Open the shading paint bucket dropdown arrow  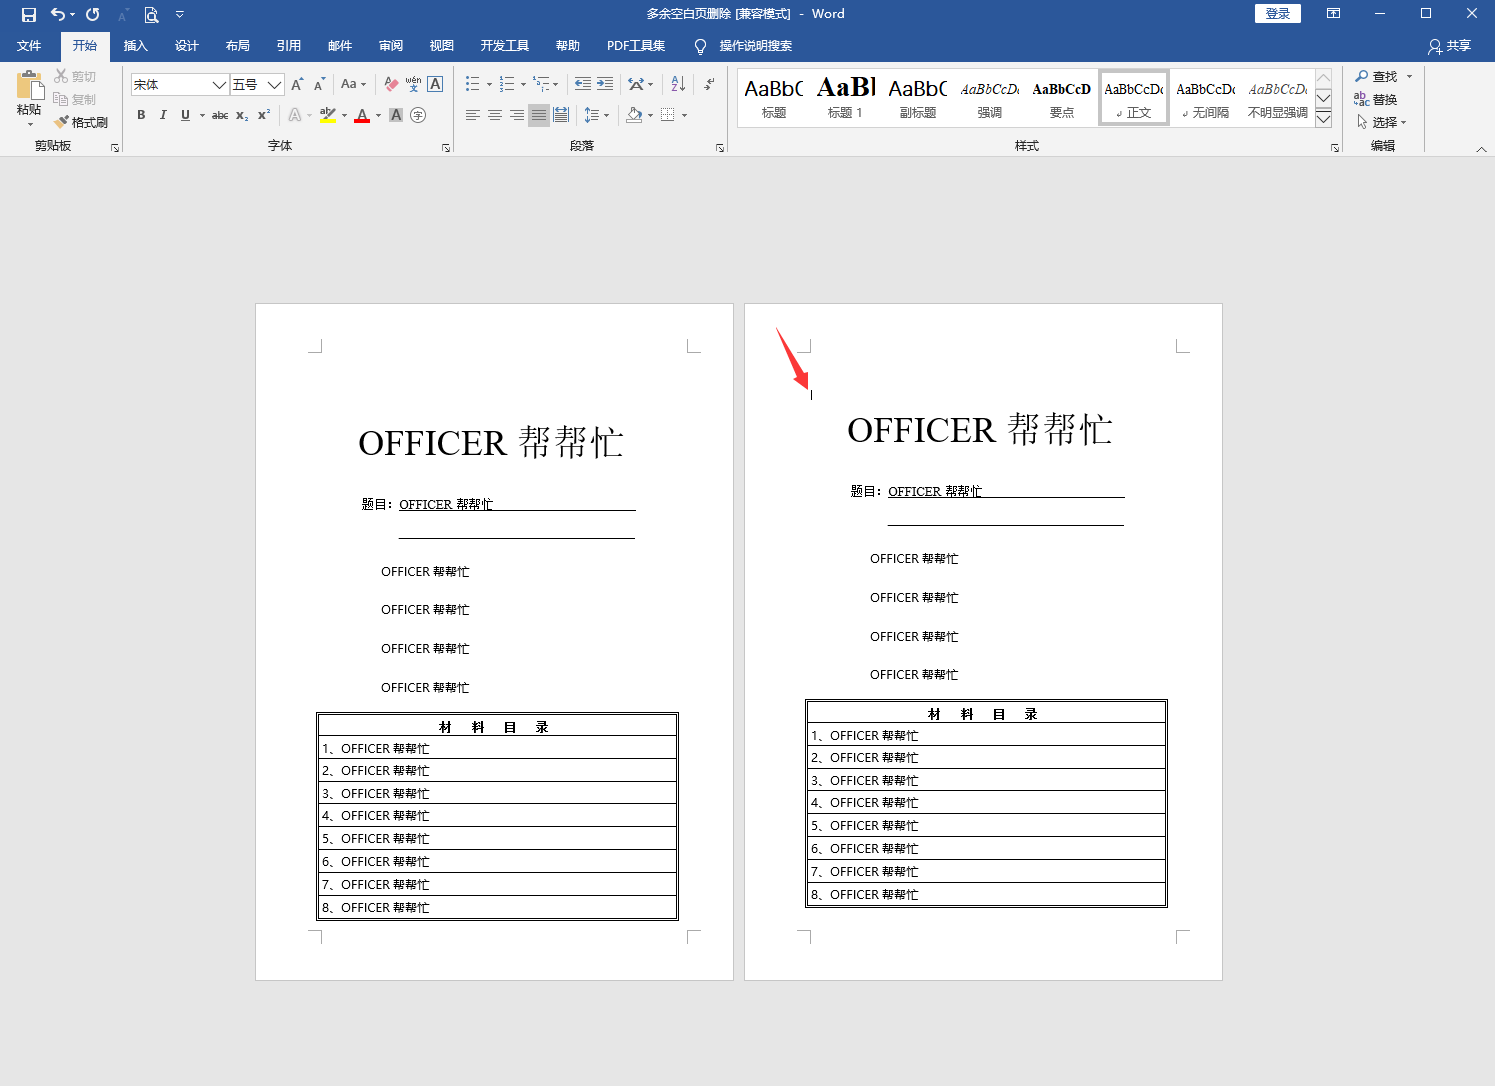(650, 115)
